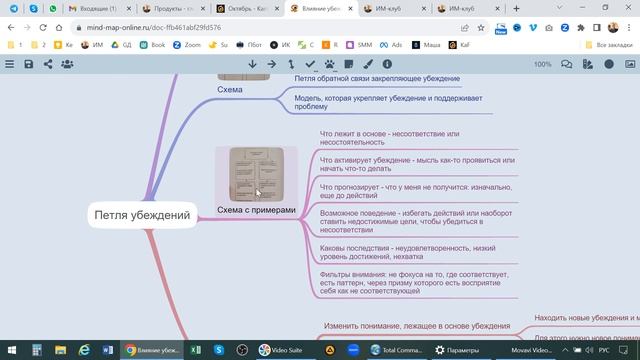The image size is (640, 360).
Task: Select the Схема с примерами node label
Action: (256, 210)
